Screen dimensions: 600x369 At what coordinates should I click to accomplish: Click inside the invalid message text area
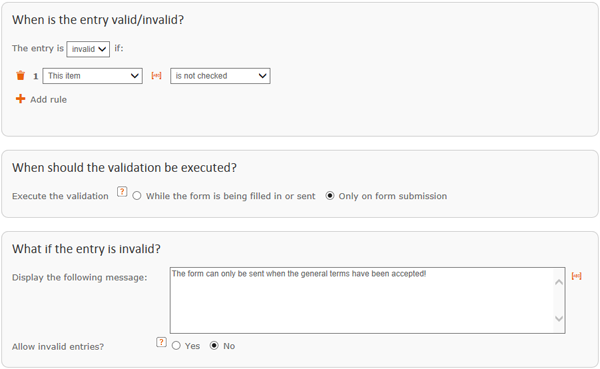[x=362, y=300]
